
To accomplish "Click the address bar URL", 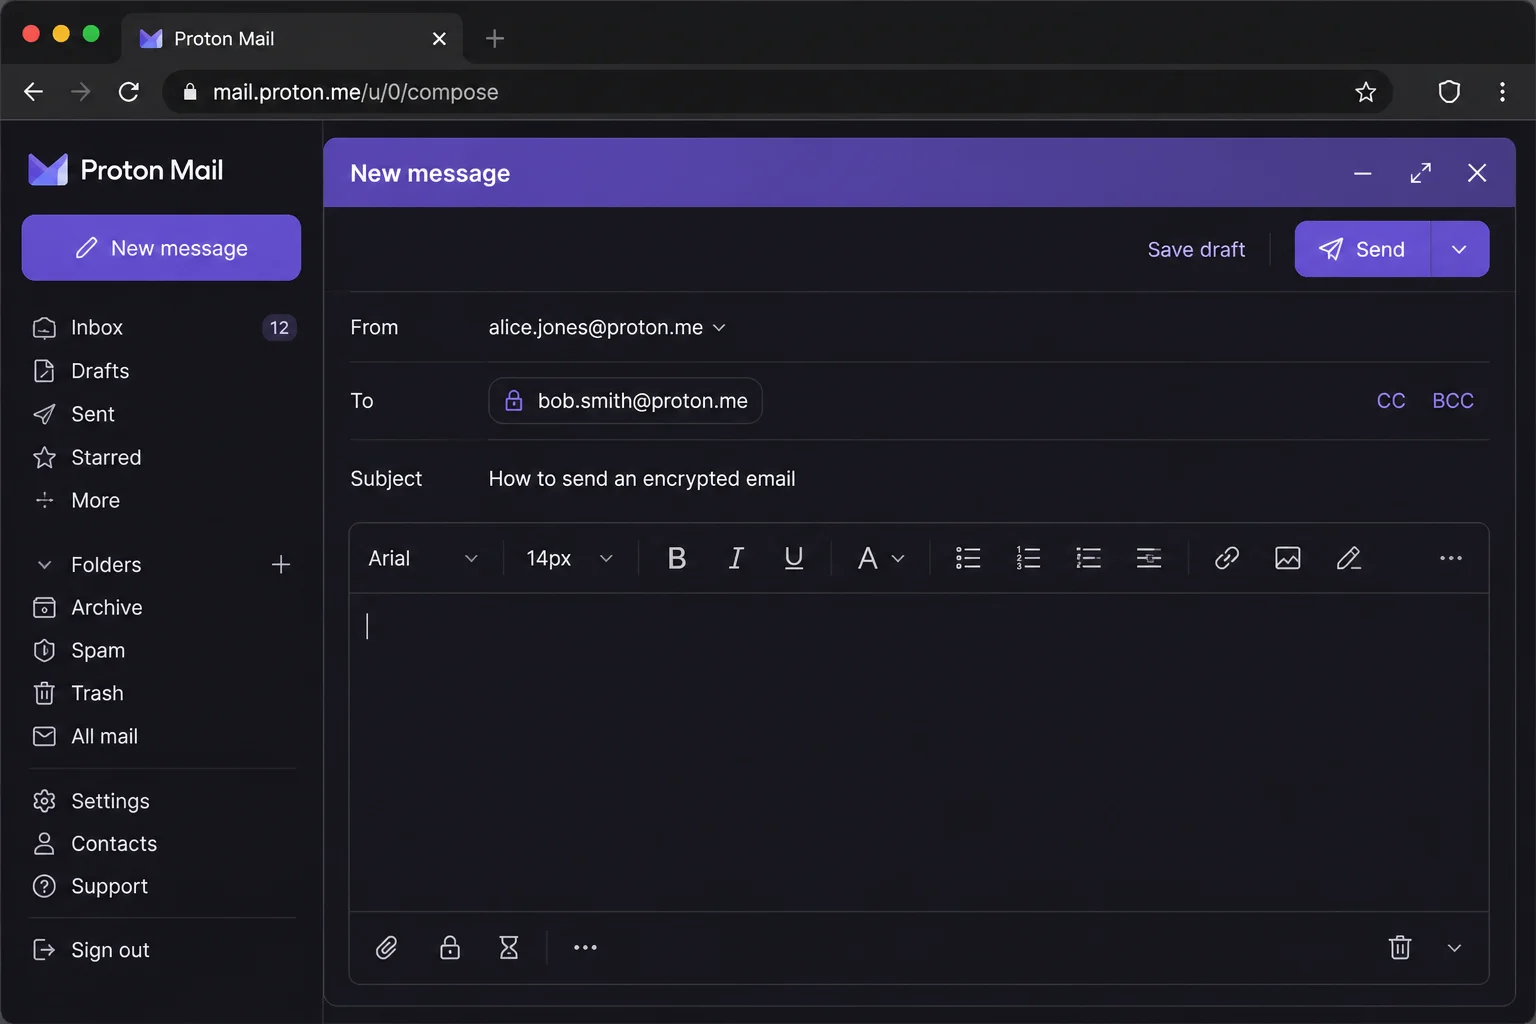I will 355,92.
